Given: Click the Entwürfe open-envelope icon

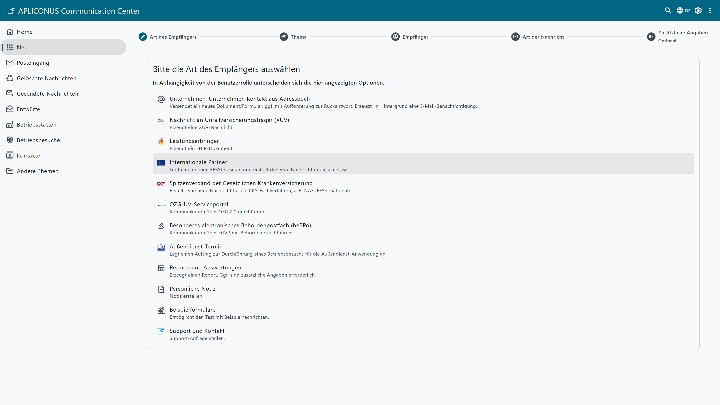Looking at the screenshot, I should click(x=10, y=109).
